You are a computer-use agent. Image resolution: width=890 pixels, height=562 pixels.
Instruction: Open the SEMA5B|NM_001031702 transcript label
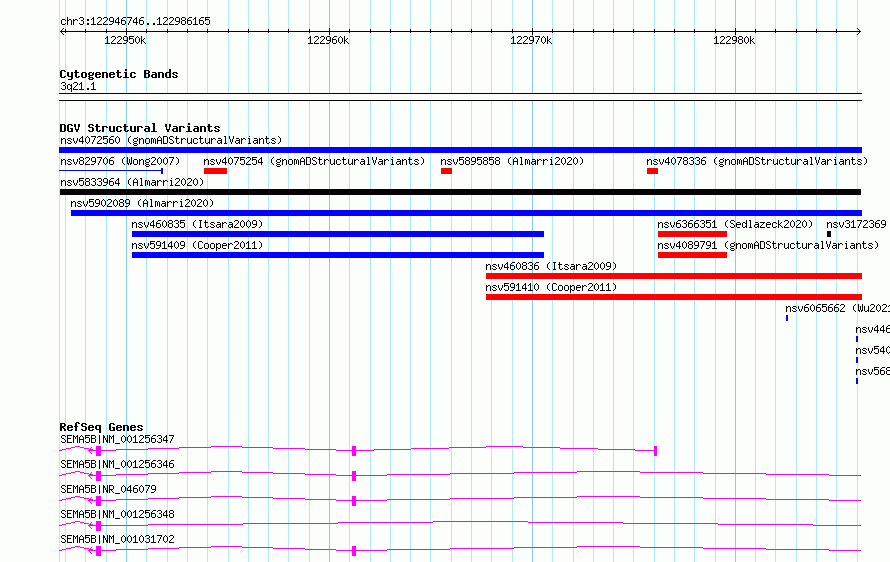pos(117,539)
